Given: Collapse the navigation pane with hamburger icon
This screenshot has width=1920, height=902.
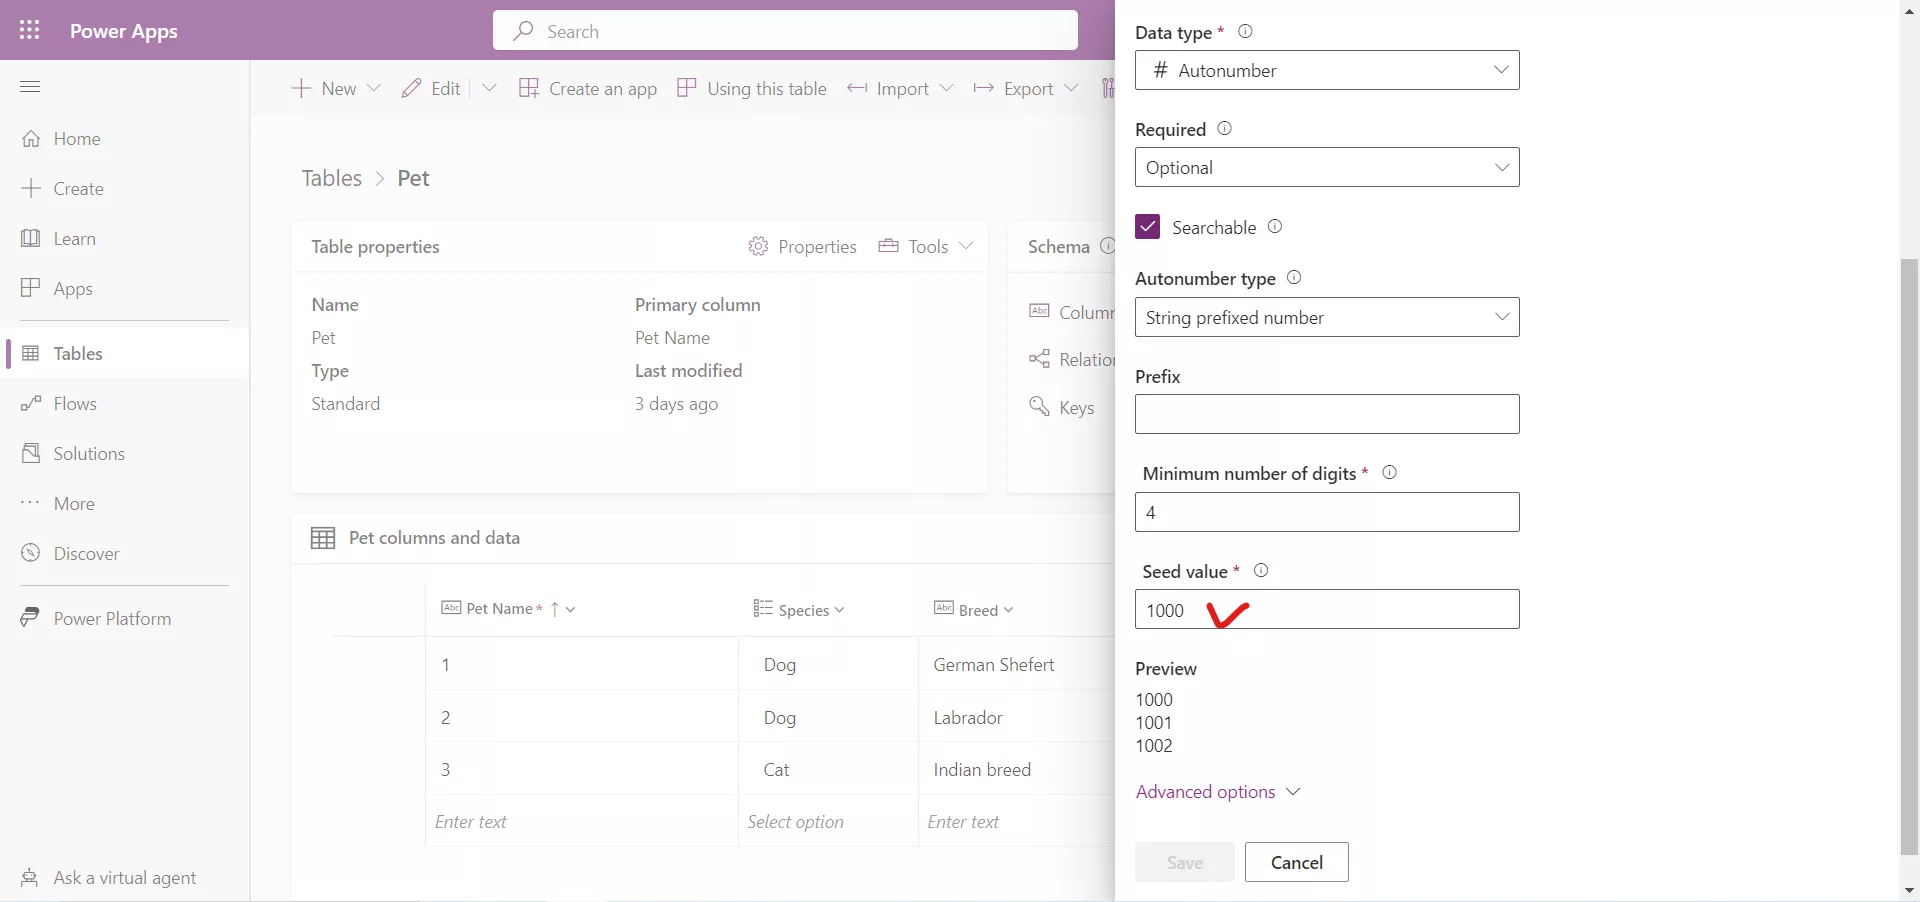Looking at the screenshot, I should tap(30, 87).
